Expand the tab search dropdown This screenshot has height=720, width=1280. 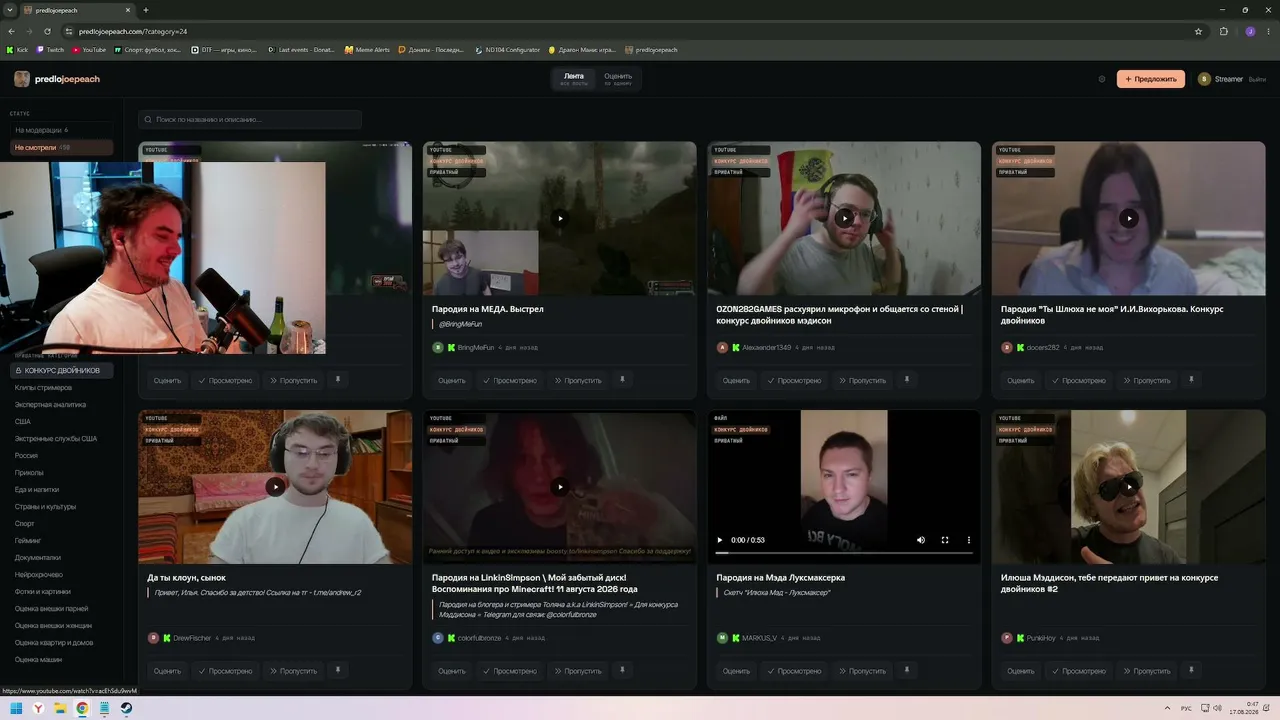click(11, 10)
